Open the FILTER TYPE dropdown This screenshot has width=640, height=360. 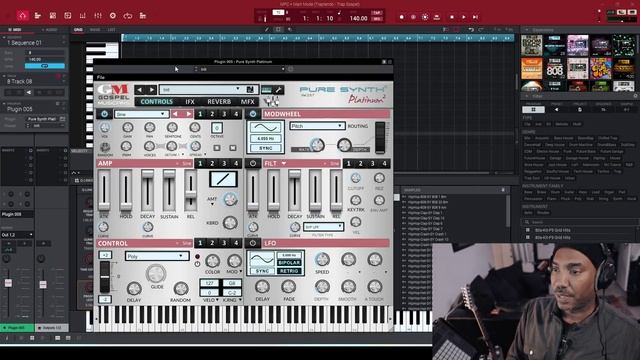point(323,227)
